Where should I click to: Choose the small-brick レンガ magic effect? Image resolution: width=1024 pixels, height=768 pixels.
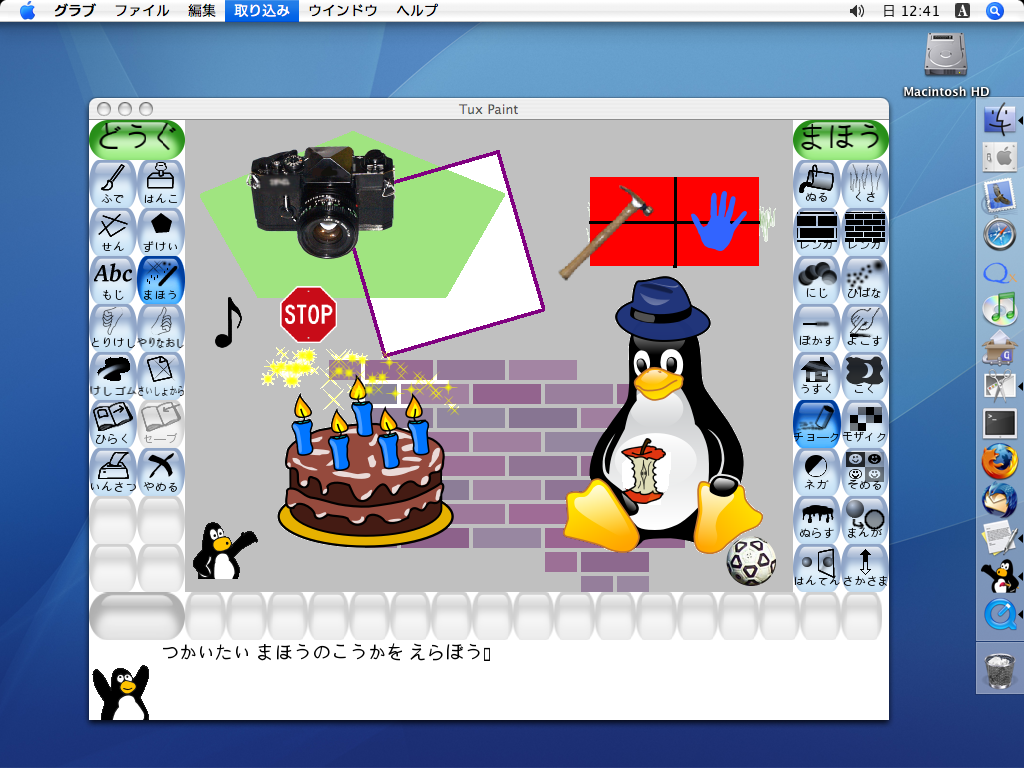pyautogui.click(x=865, y=232)
